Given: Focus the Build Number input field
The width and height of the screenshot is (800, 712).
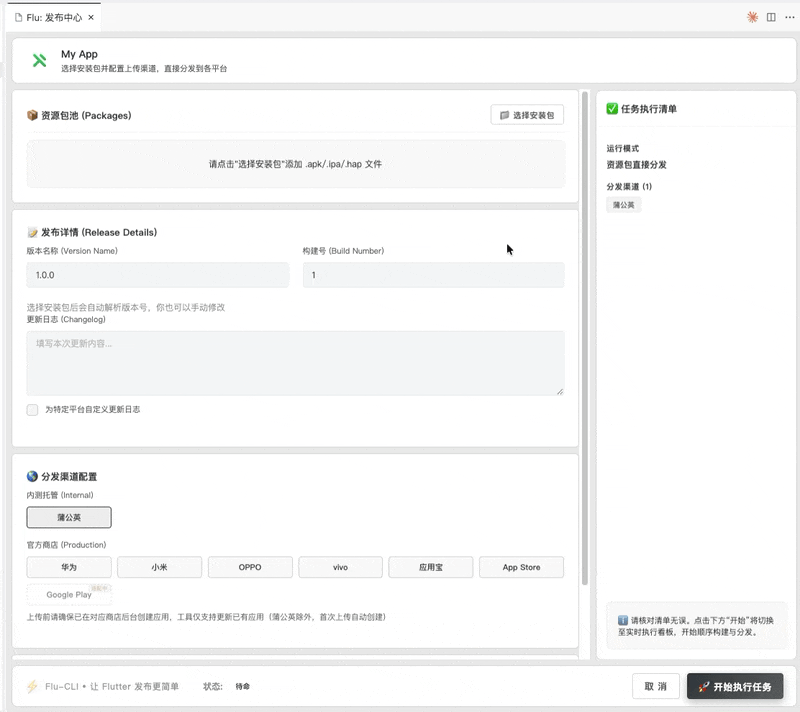Looking at the screenshot, I should (433, 275).
